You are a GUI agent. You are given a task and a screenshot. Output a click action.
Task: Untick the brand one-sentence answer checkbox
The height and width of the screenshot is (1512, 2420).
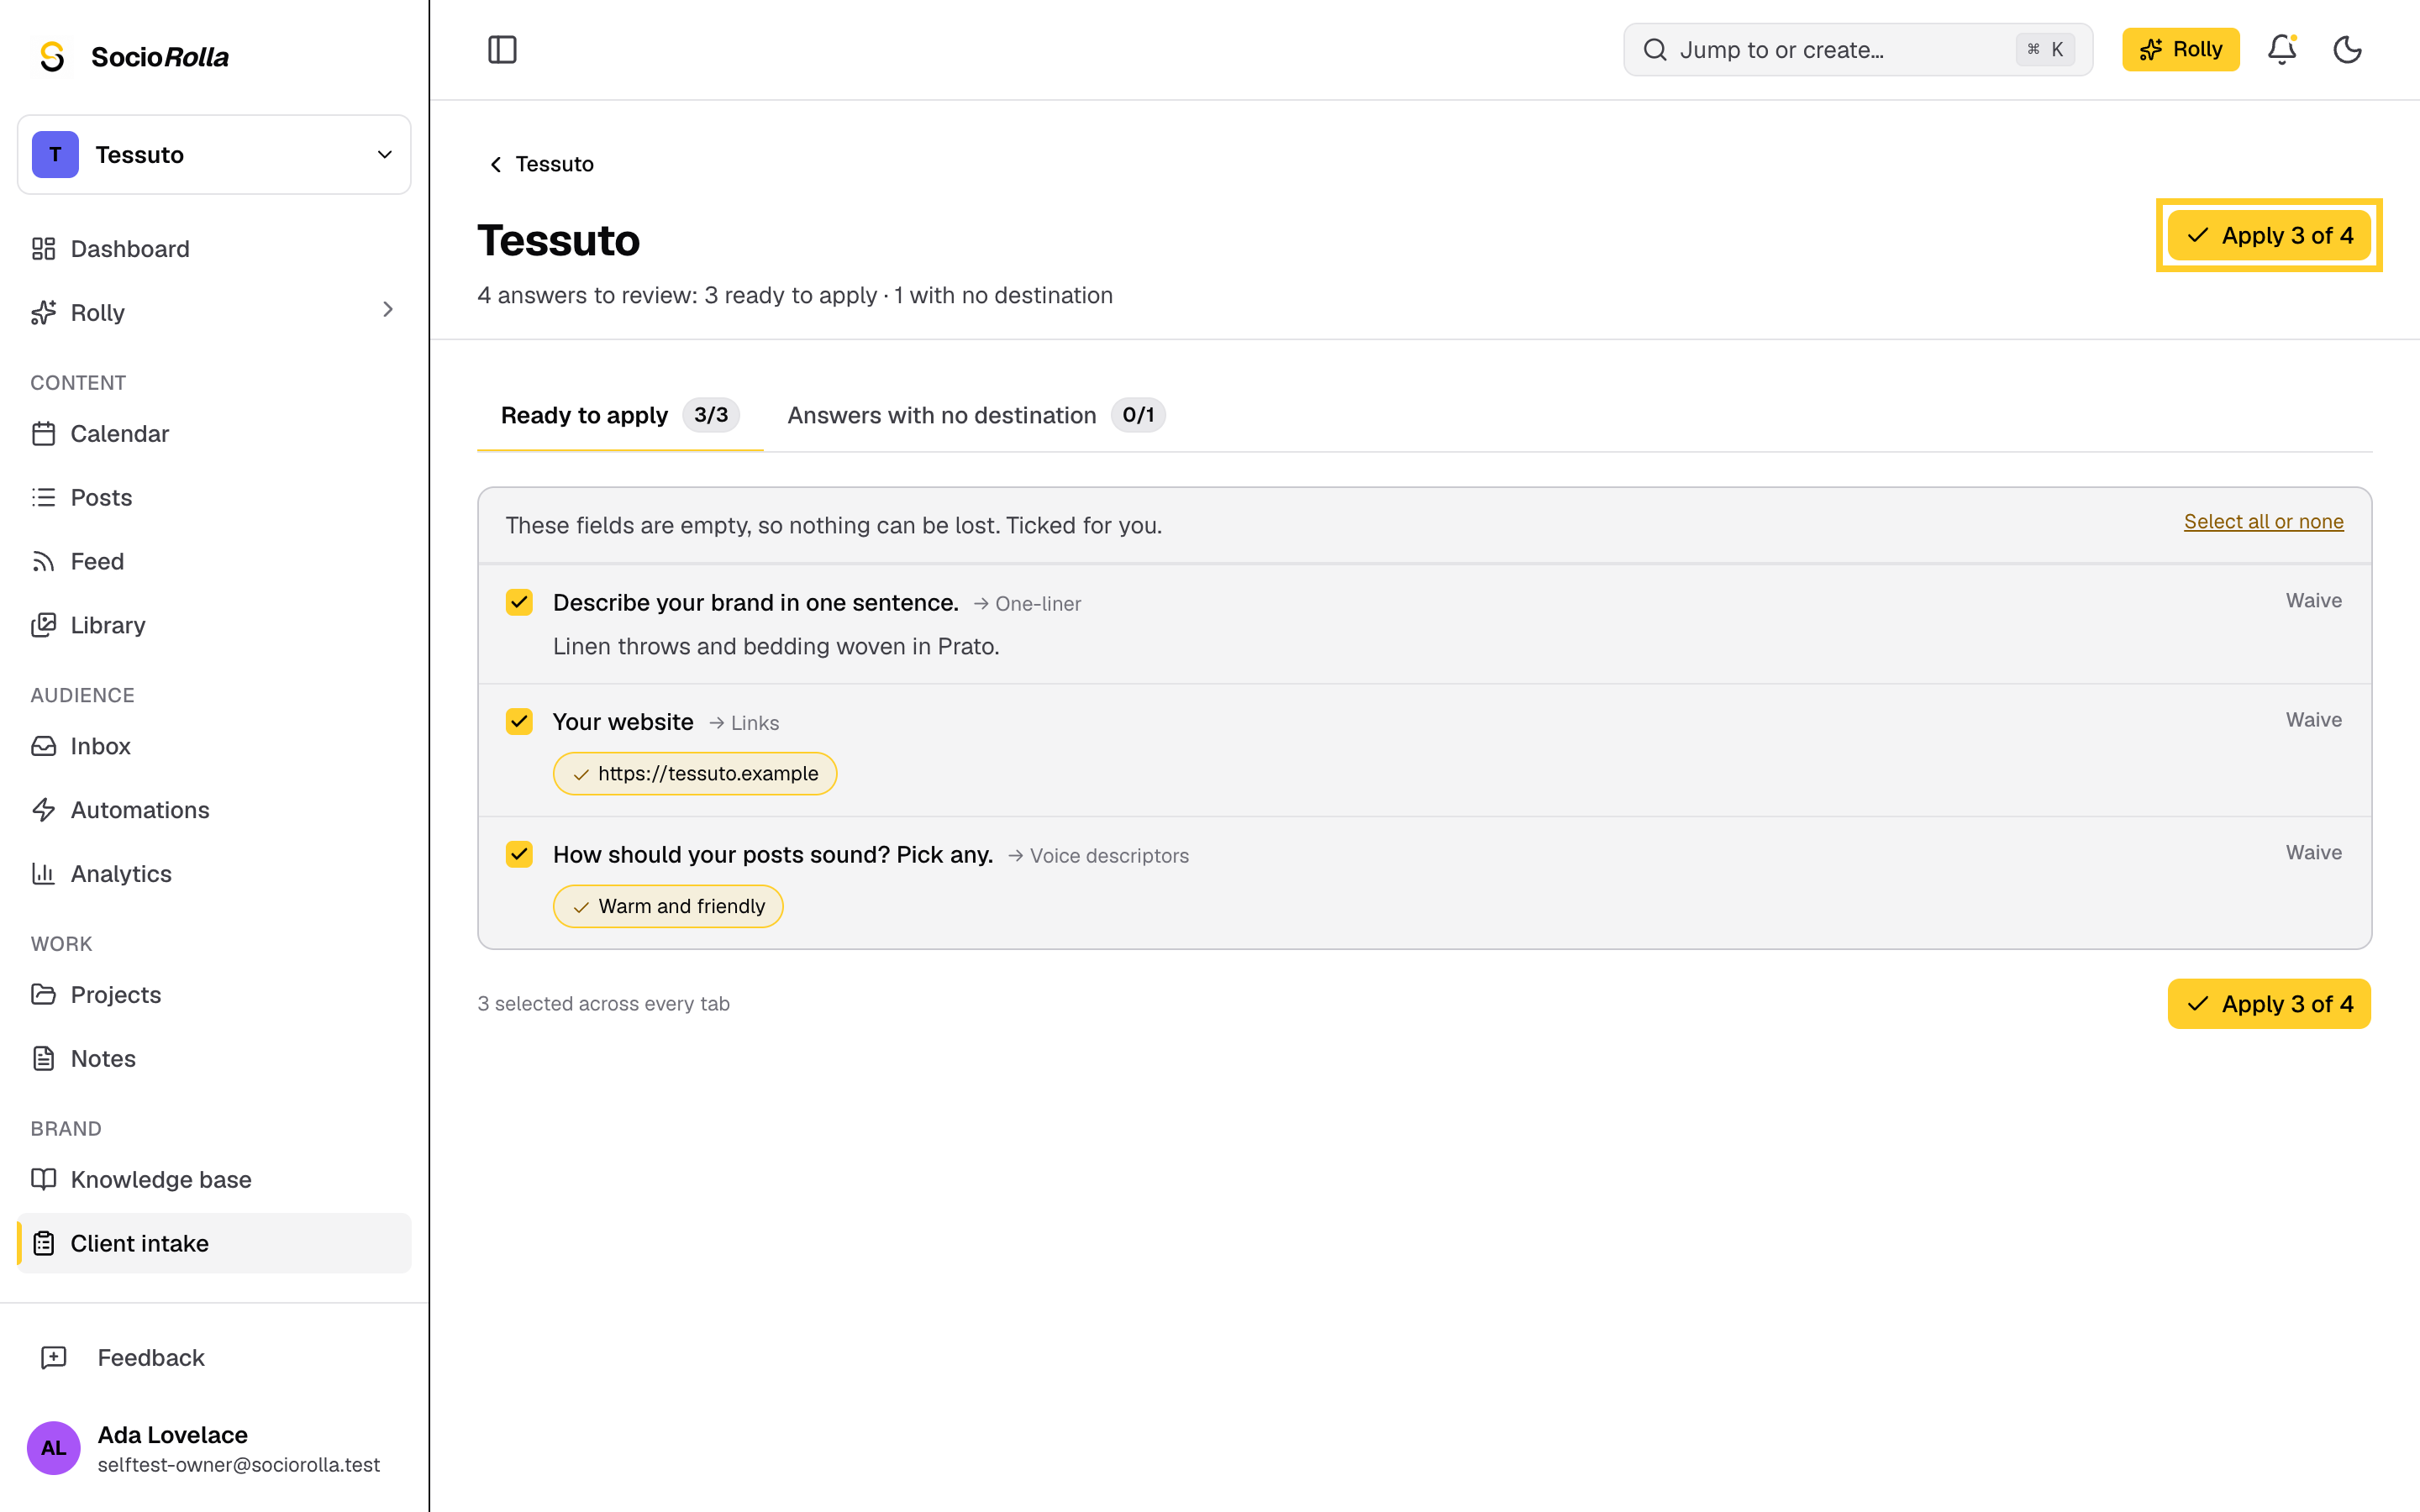tap(519, 603)
